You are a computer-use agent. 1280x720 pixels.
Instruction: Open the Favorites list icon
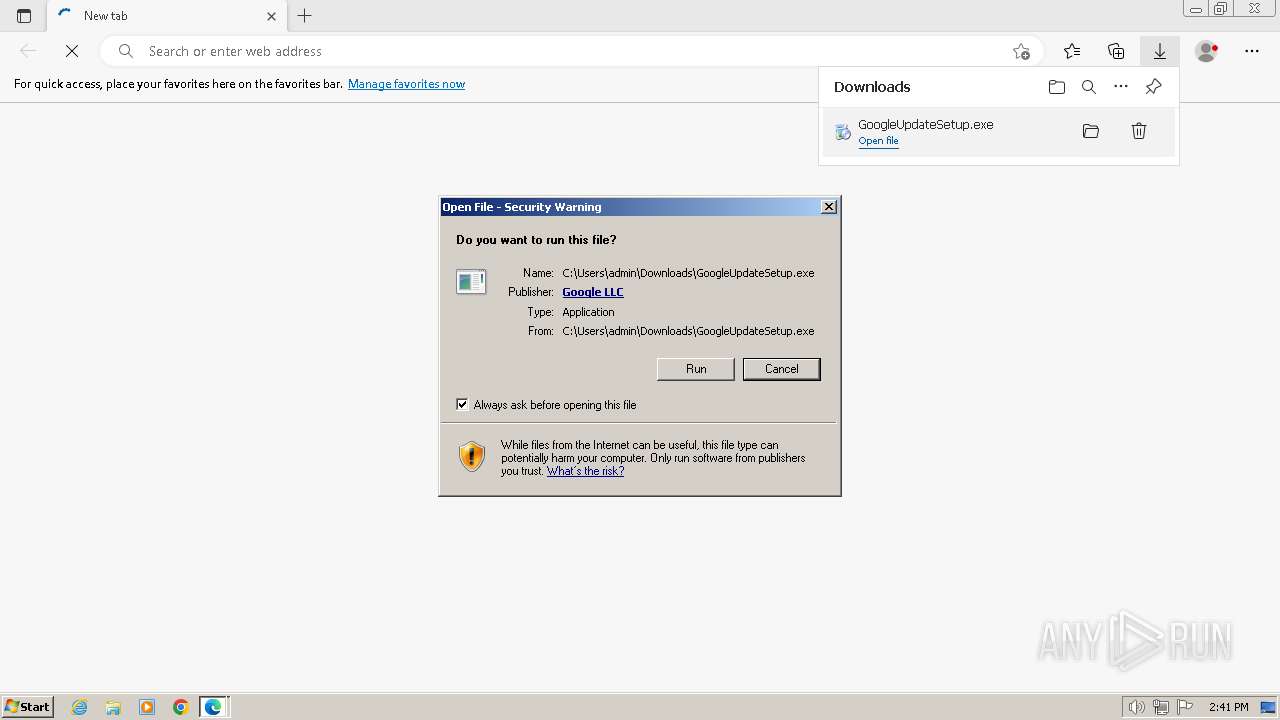pyautogui.click(x=1072, y=51)
